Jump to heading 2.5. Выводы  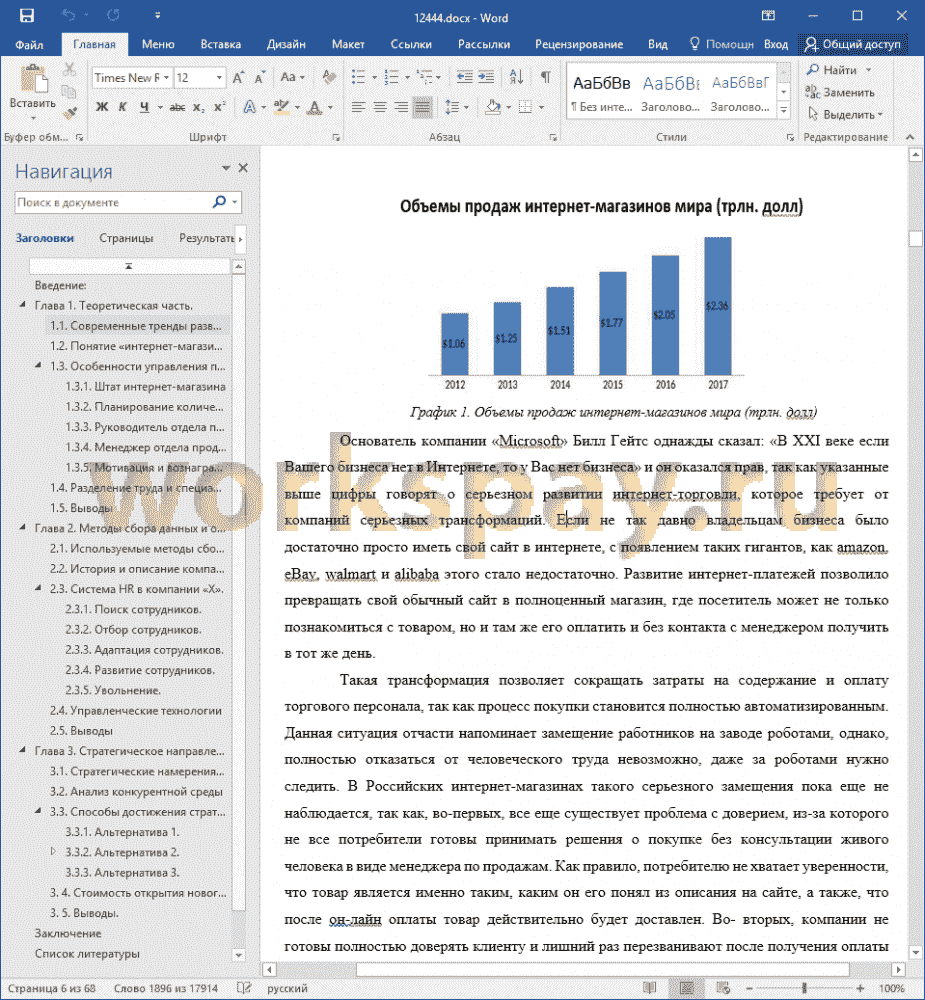tap(81, 730)
